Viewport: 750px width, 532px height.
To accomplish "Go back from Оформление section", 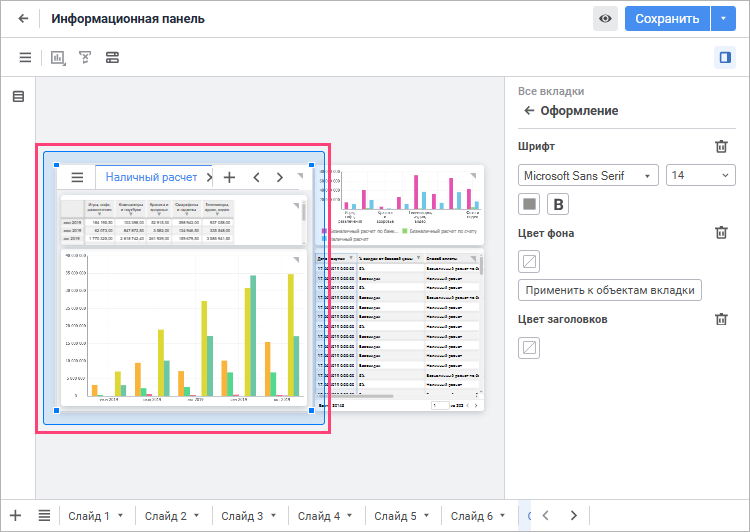I will pos(529,111).
